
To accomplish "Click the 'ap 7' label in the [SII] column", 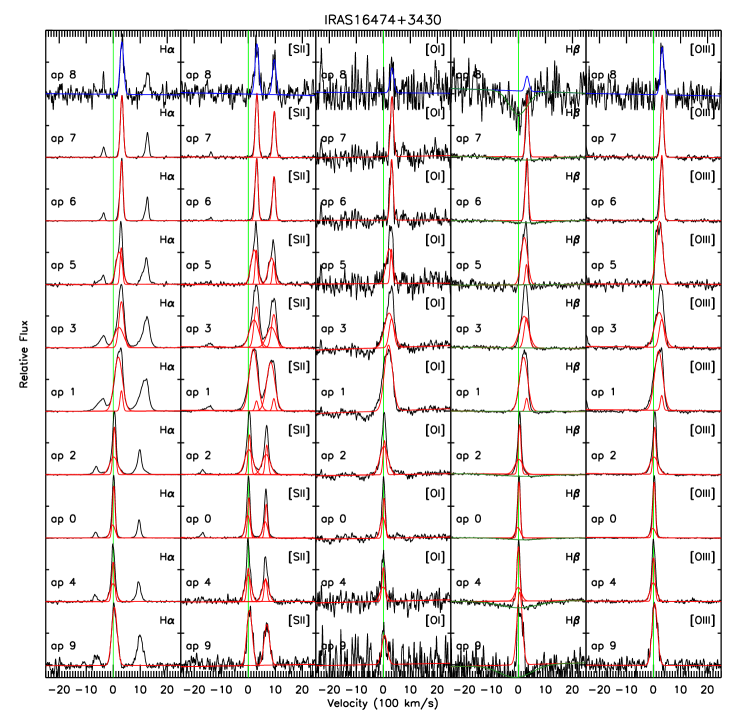I will coord(199,139).
